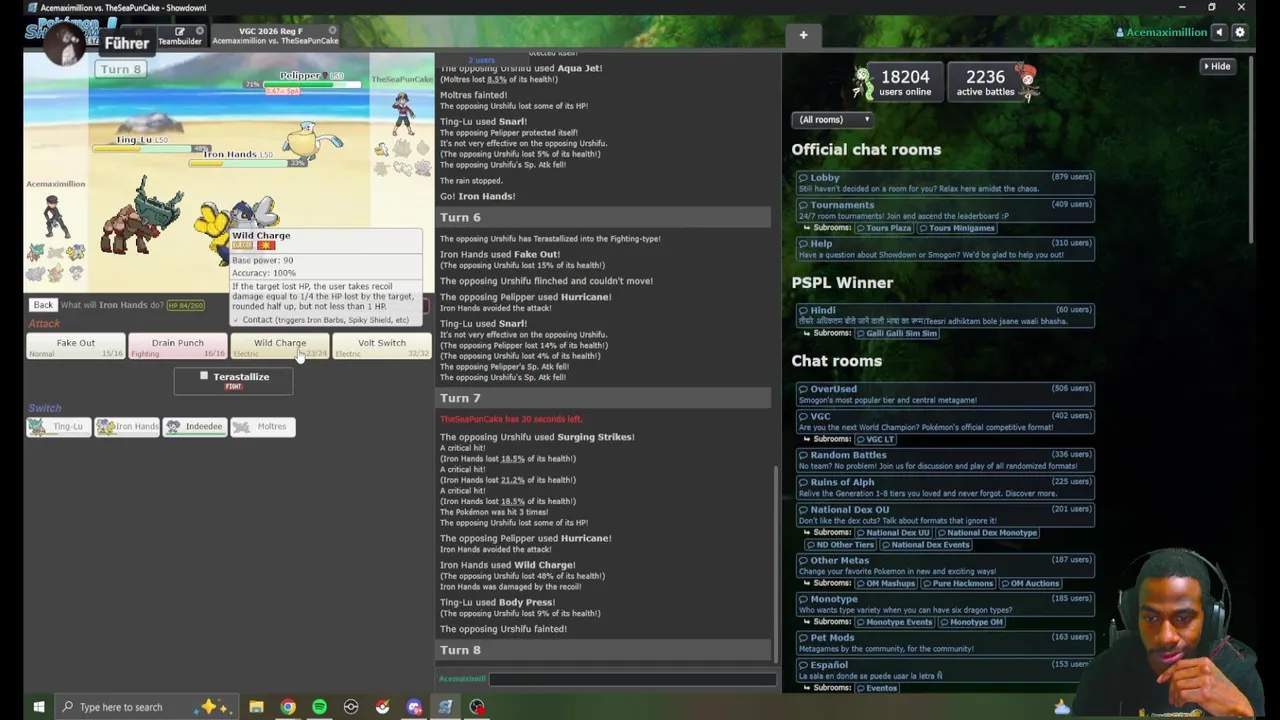Join the Tournaments chat room
This screenshot has height=720, width=1280.
944,210
